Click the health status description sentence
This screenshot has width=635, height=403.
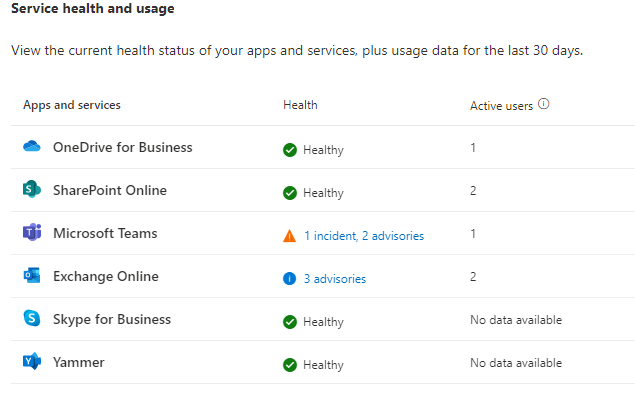tap(297, 50)
